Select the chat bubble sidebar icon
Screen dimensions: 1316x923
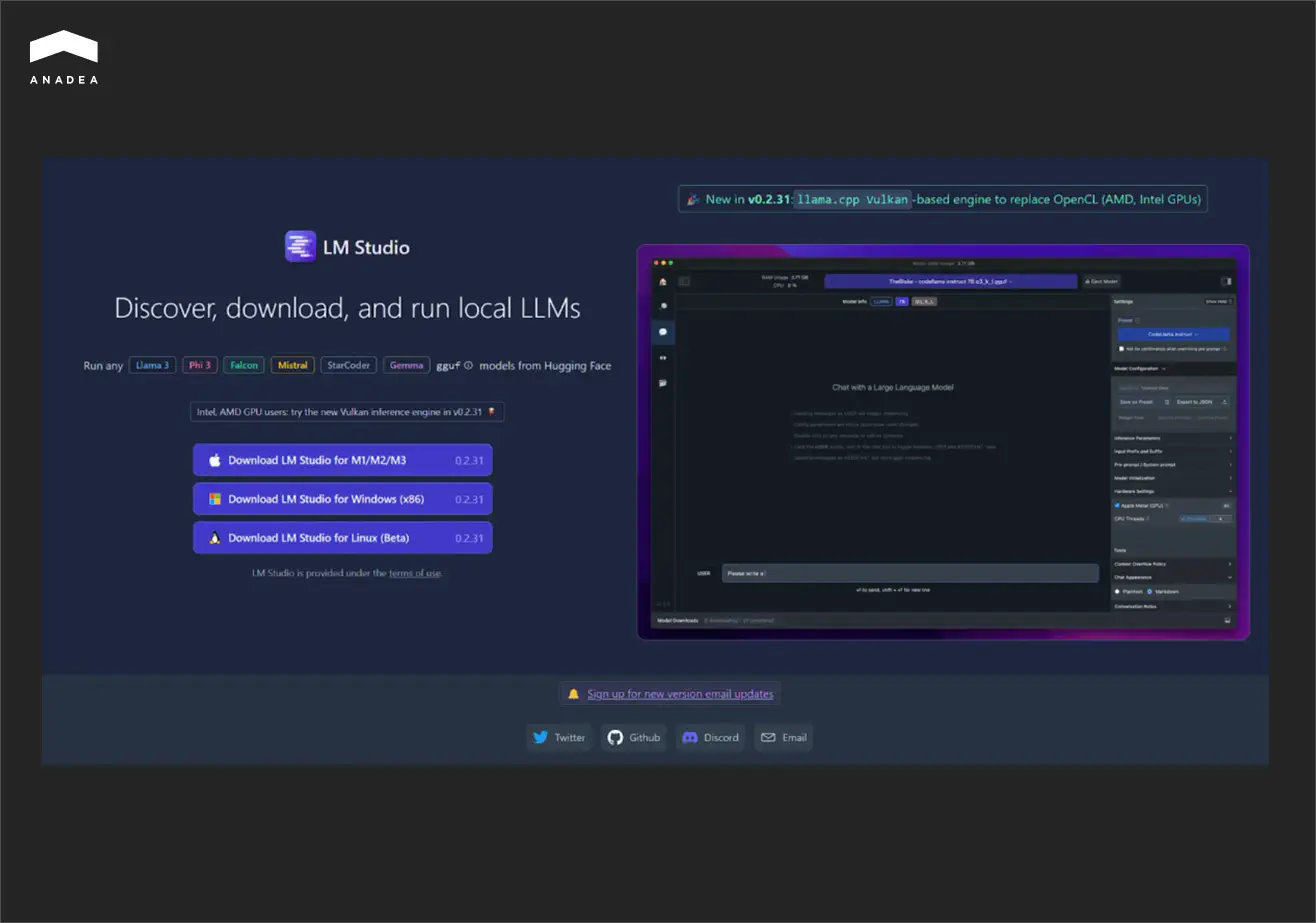[x=662, y=331]
